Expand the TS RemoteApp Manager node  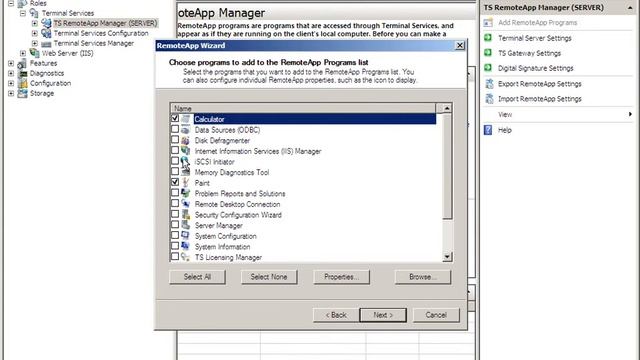pyautogui.click(x=35, y=23)
